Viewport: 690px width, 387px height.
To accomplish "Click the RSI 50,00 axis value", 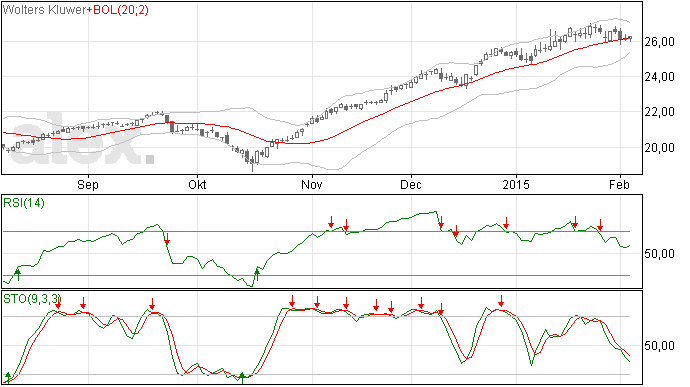I will tap(660, 254).
